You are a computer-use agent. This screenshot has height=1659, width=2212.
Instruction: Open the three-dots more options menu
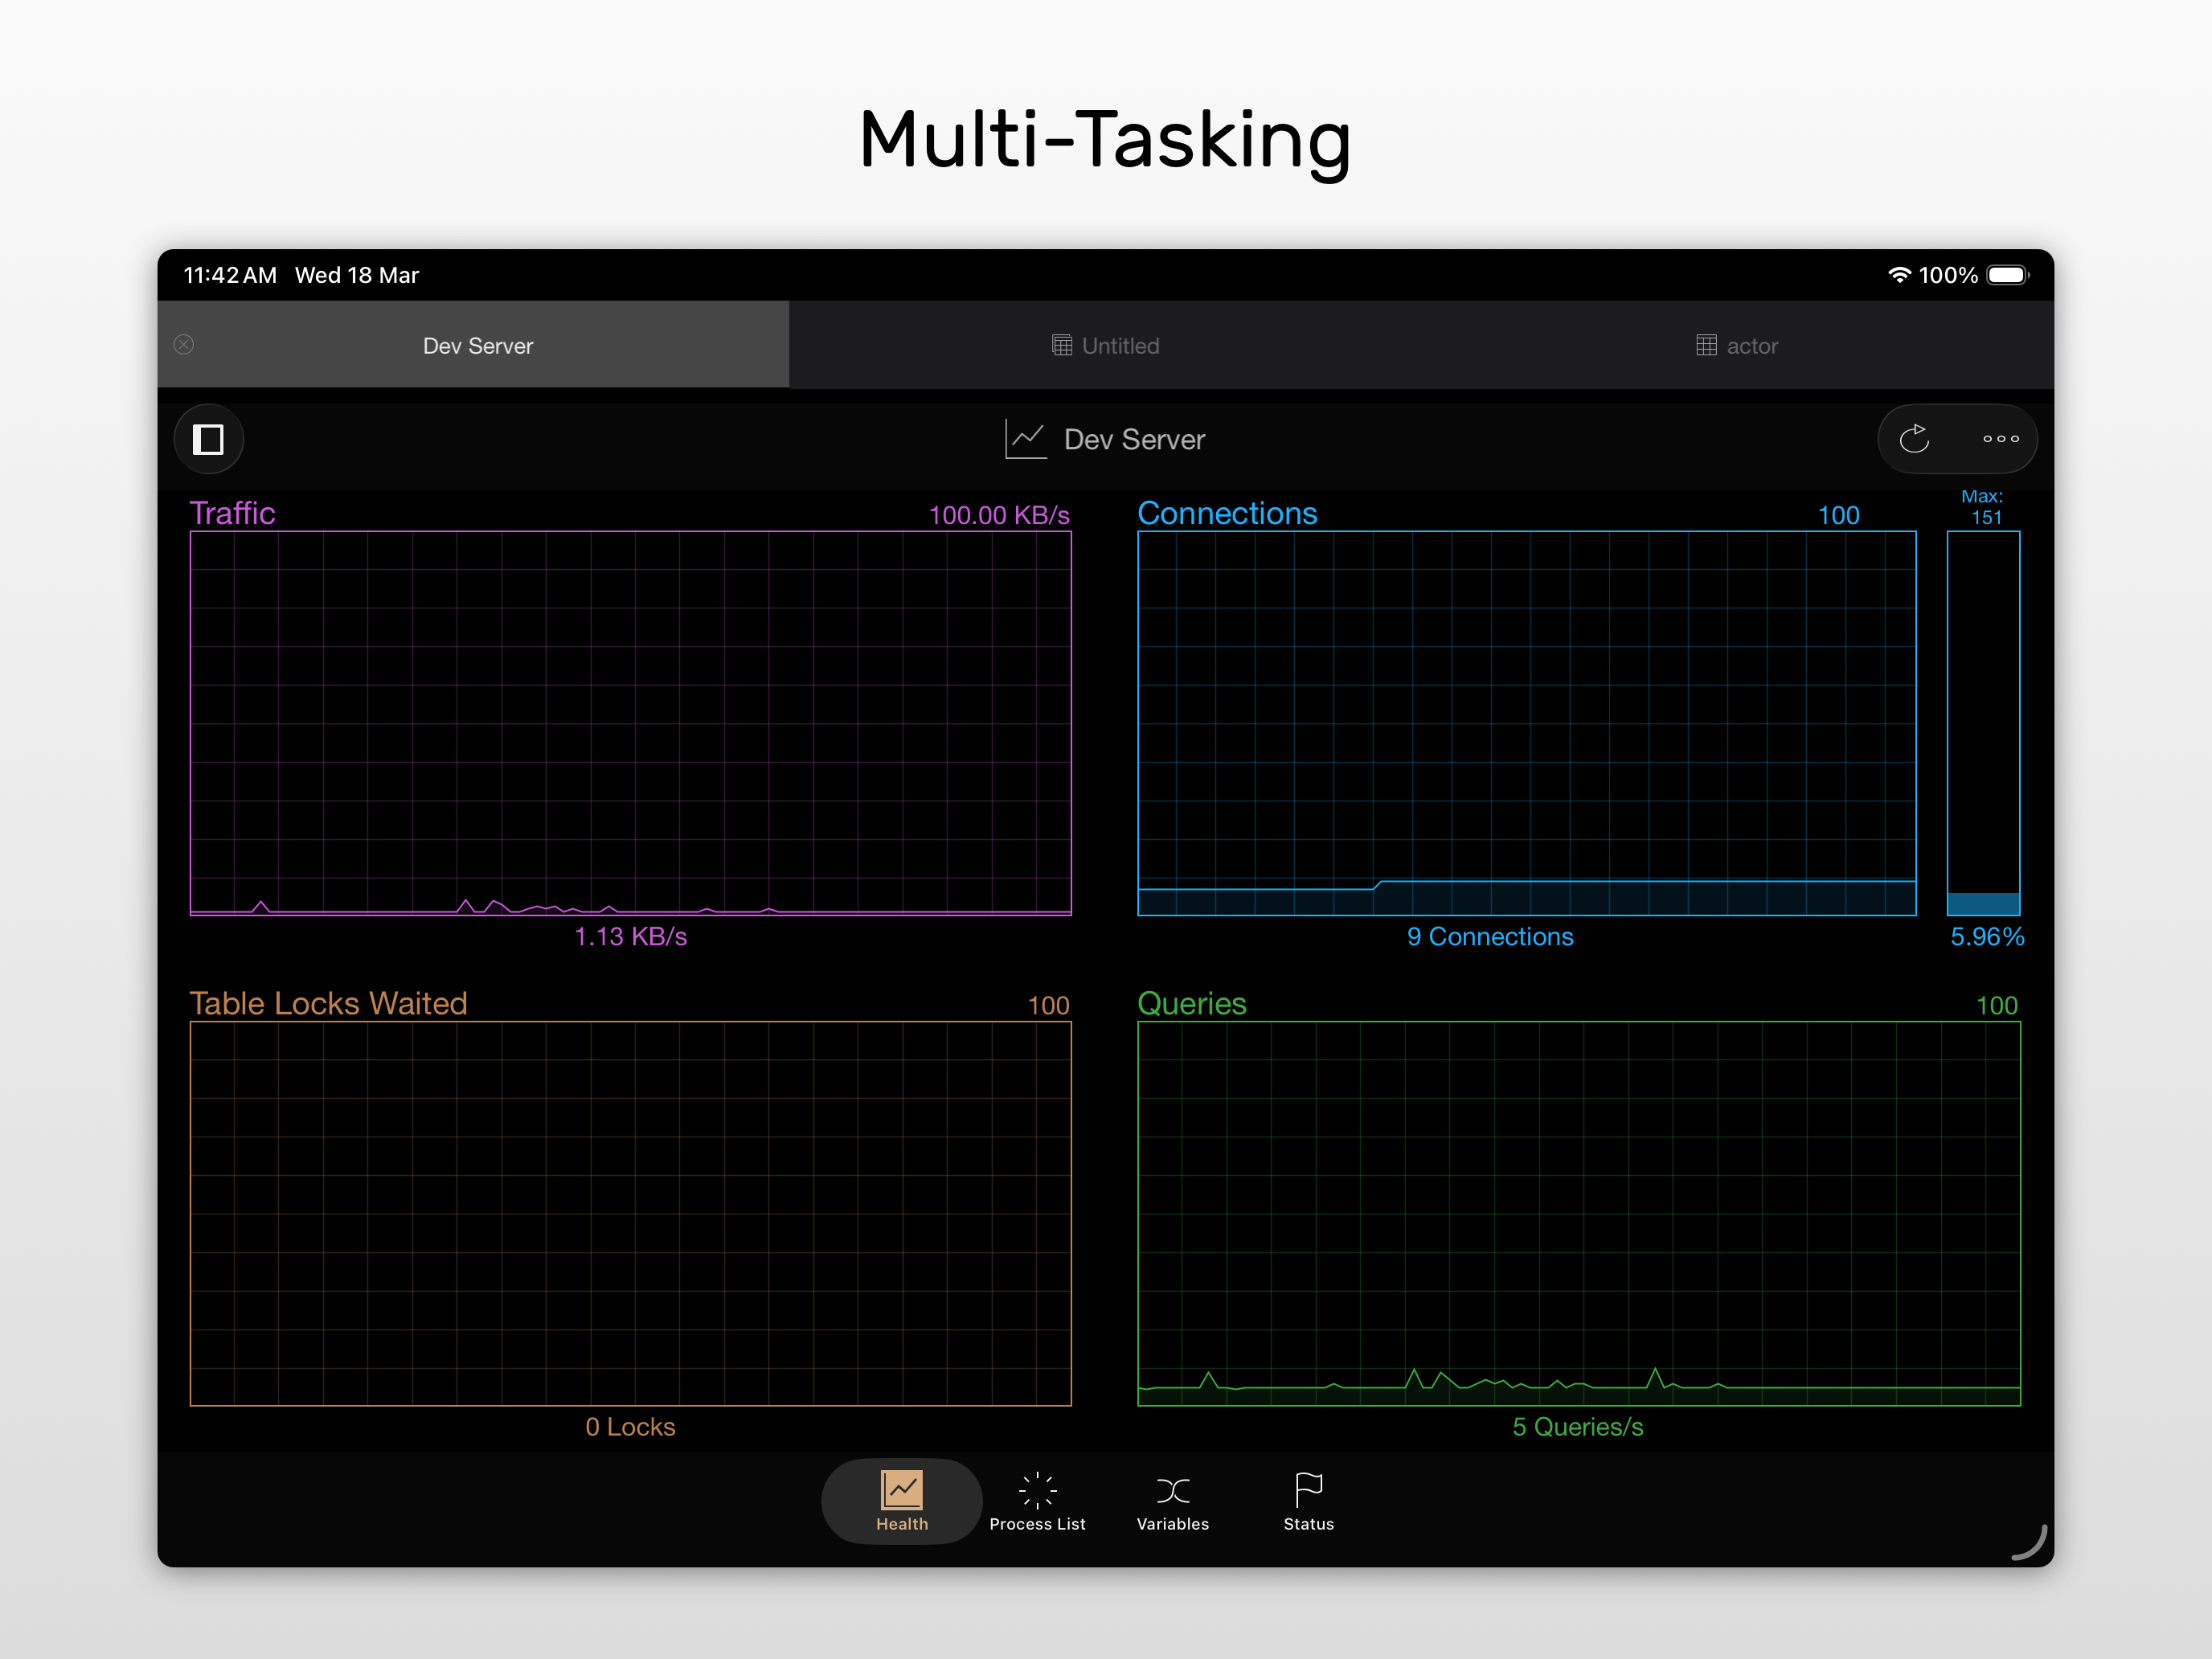pyautogui.click(x=2000, y=439)
